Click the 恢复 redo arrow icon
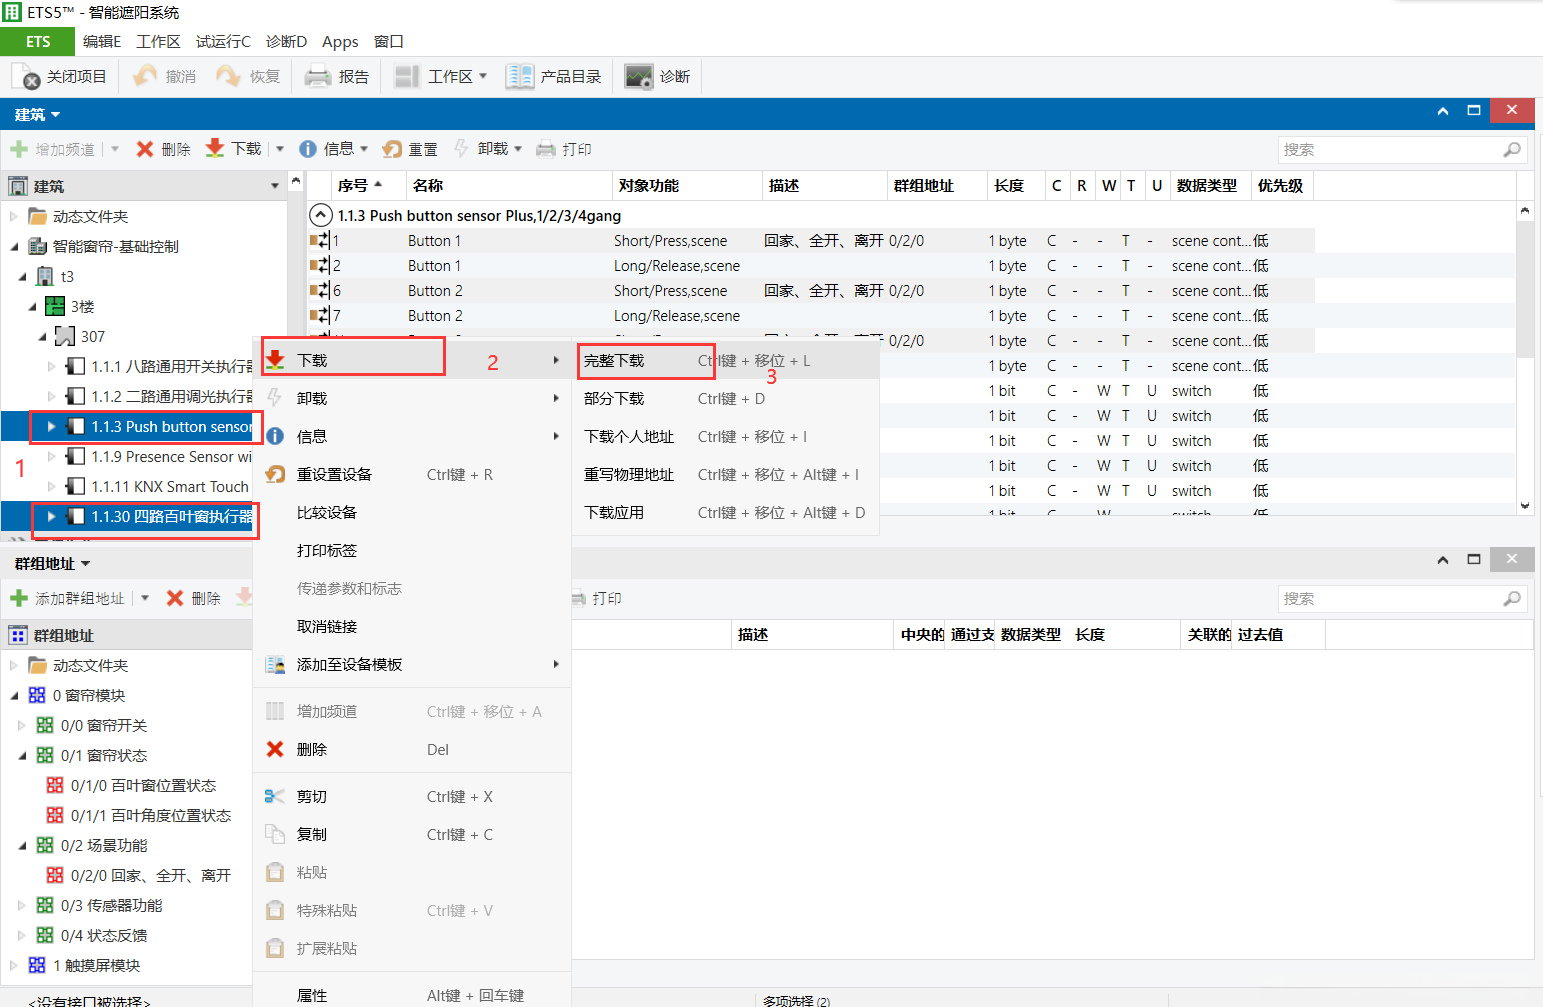Image resolution: width=1543 pixels, height=1007 pixels. [x=228, y=76]
